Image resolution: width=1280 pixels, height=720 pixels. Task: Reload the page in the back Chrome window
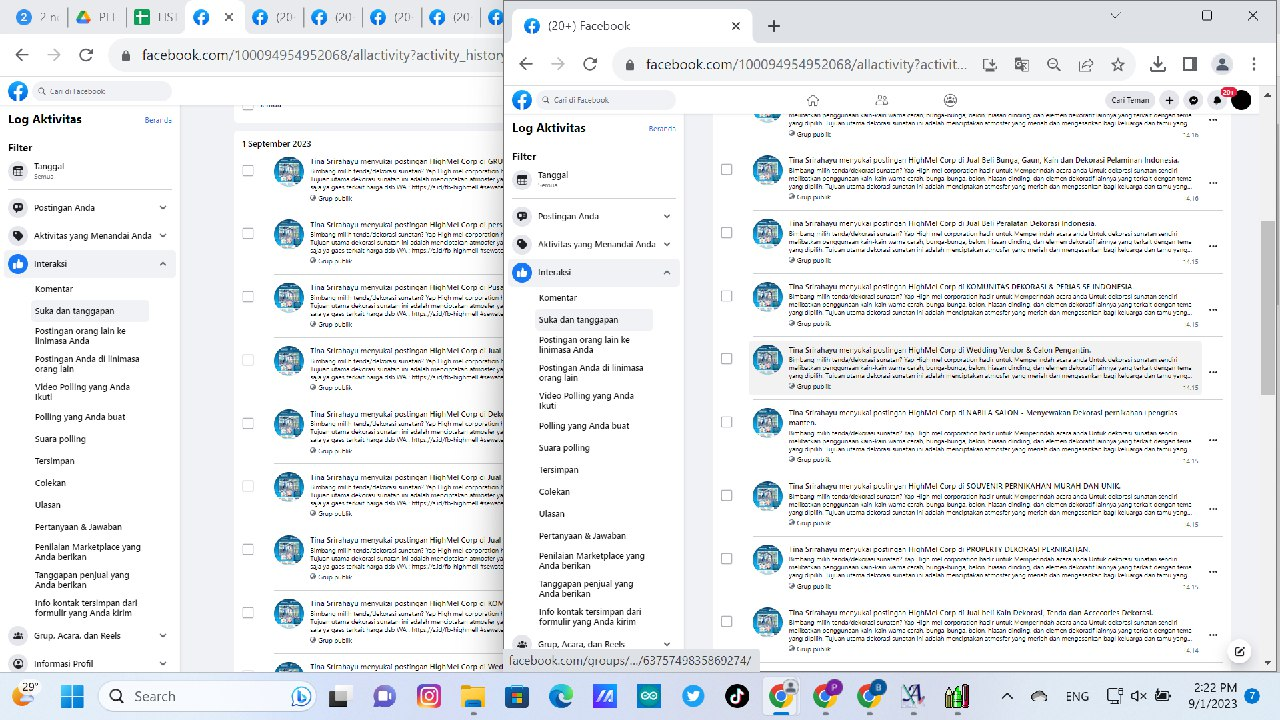[86, 56]
